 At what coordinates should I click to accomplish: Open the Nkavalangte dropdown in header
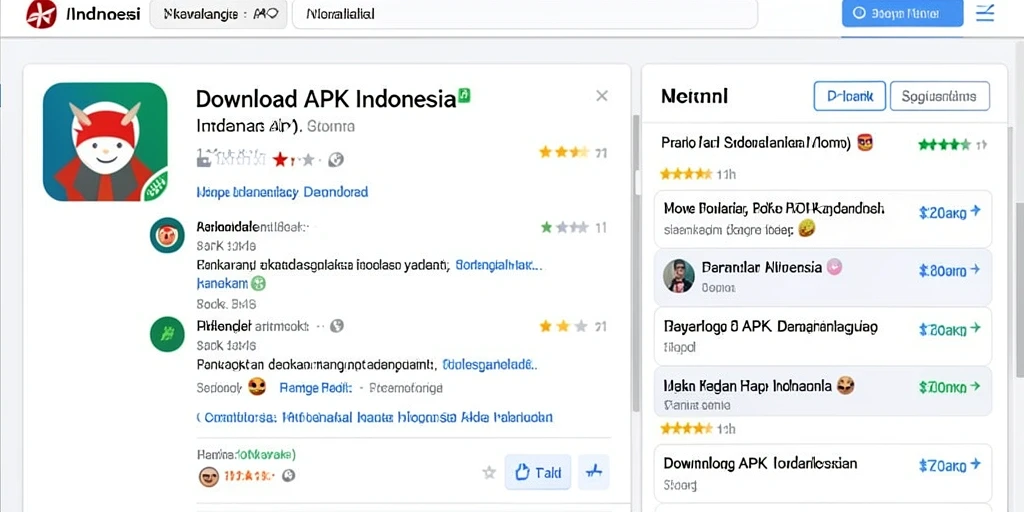pos(218,14)
